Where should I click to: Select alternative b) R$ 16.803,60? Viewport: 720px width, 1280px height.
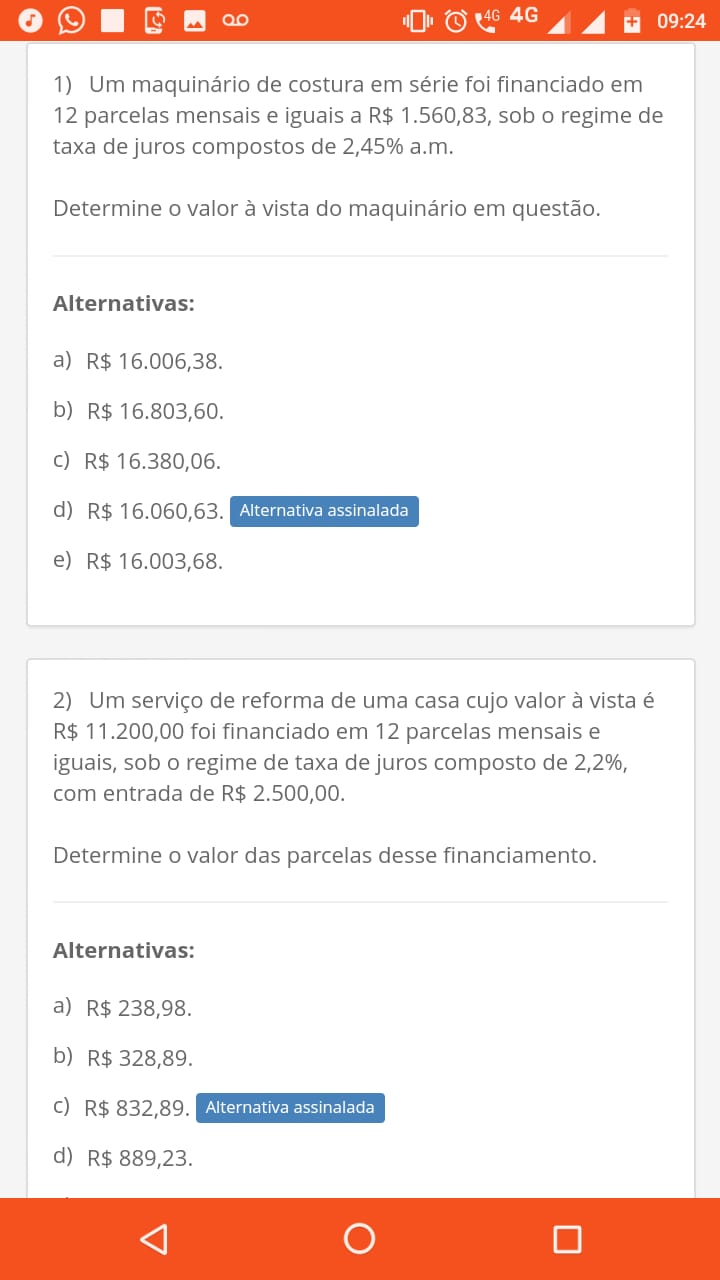pos(138,411)
